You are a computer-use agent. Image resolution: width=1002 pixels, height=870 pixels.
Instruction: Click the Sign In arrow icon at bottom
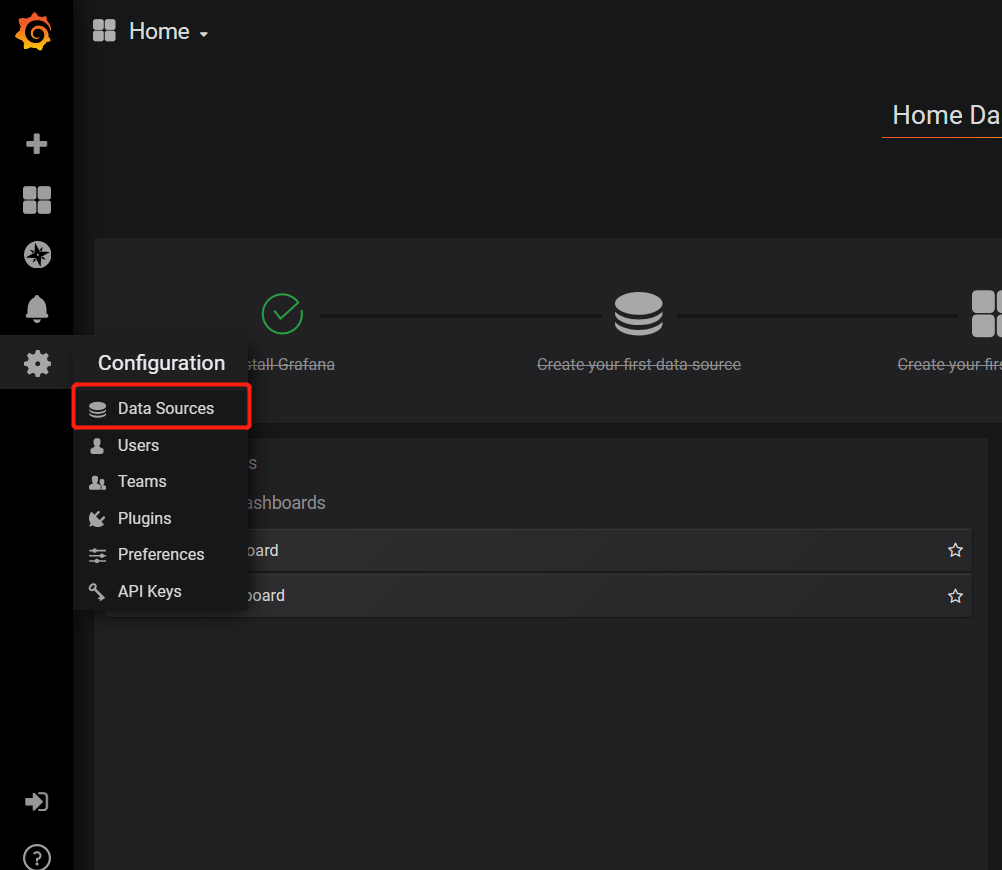click(36, 801)
